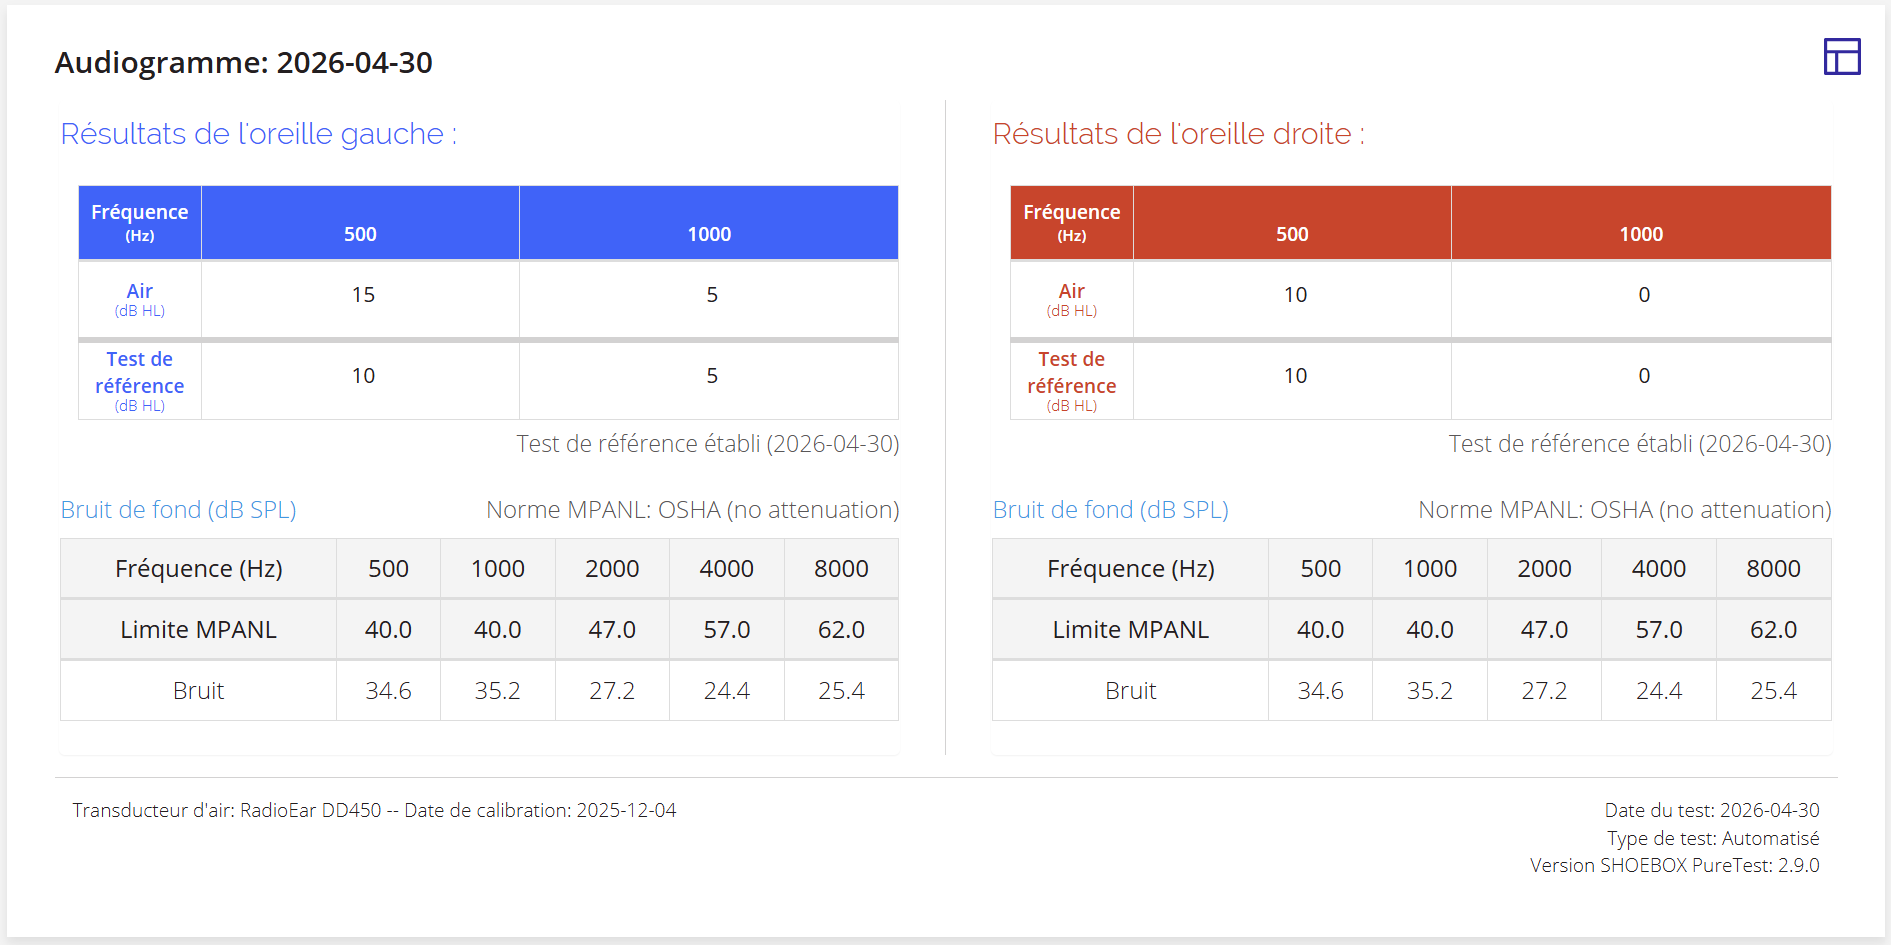1891x945 pixels.
Task: Select left noise value 35.2
Action: (x=497, y=691)
